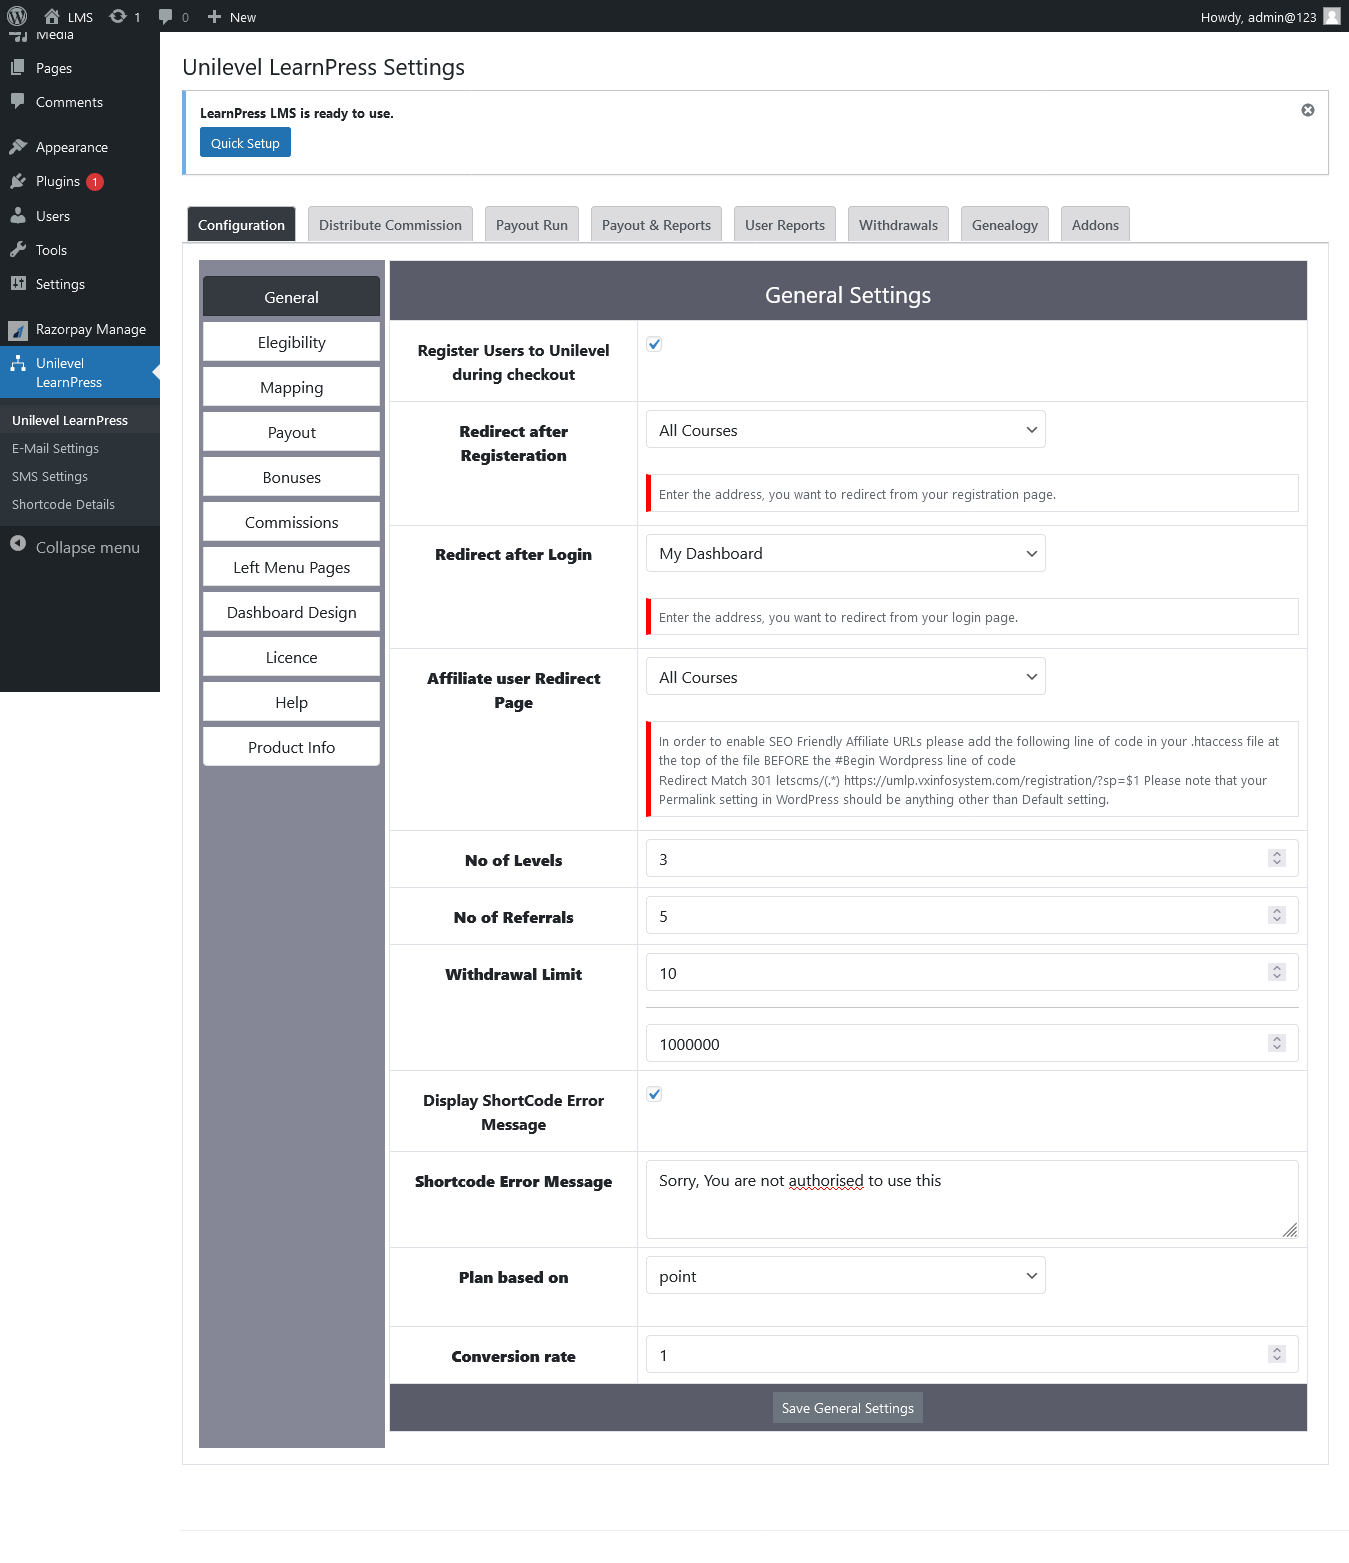The width and height of the screenshot is (1349, 1563).
Task: Click the Unilevel LearnPress sidebar icon
Action: pyautogui.click(x=20, y=363)
